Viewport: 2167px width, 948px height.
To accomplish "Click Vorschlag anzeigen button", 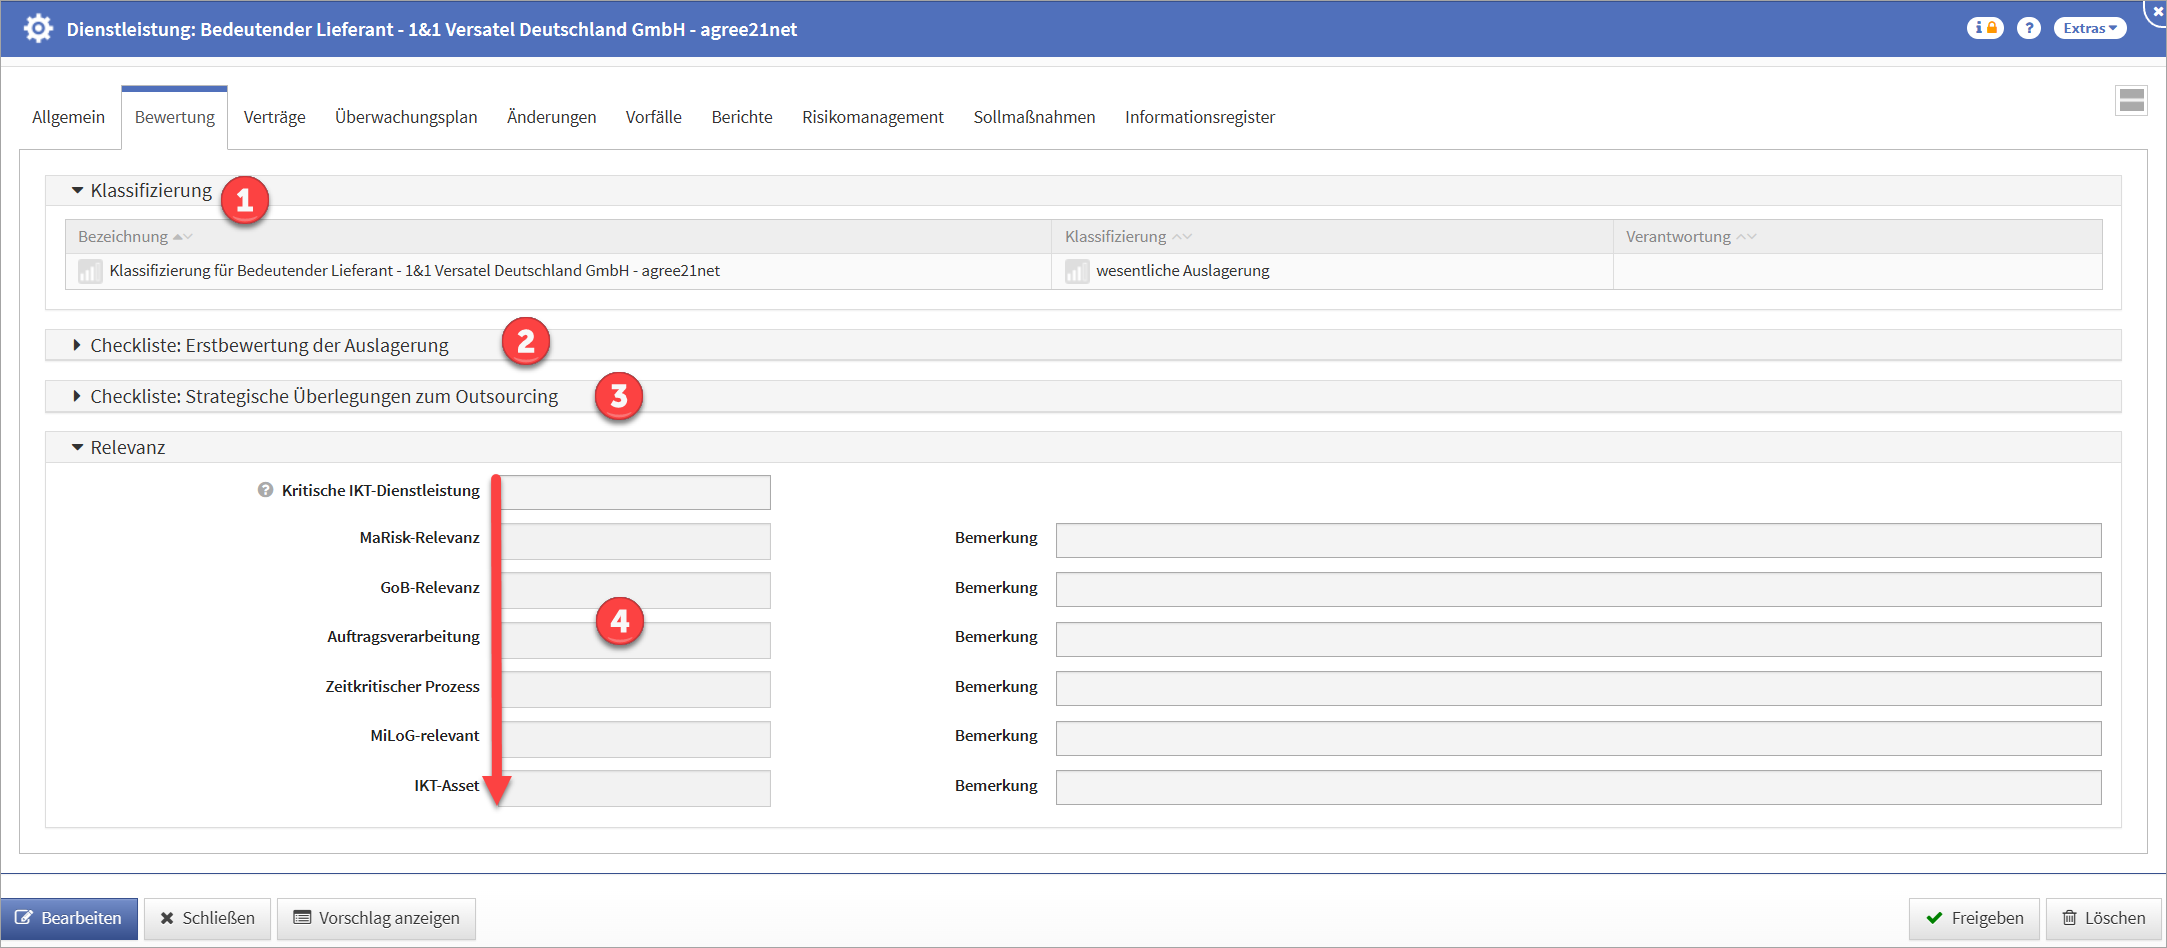I will [376, 918].
